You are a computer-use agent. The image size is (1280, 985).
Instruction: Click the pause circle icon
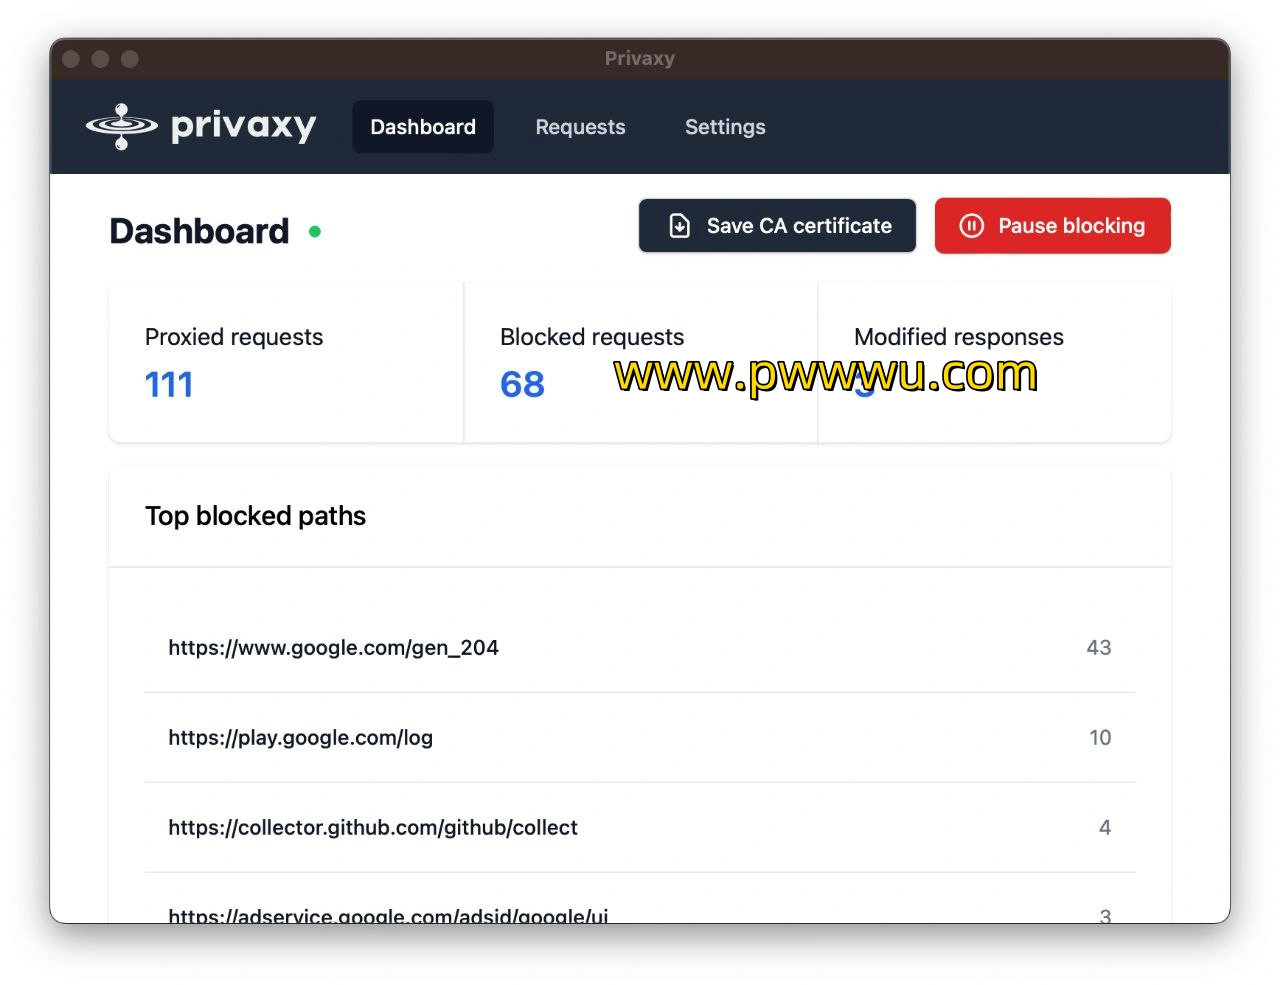point(971,226)
